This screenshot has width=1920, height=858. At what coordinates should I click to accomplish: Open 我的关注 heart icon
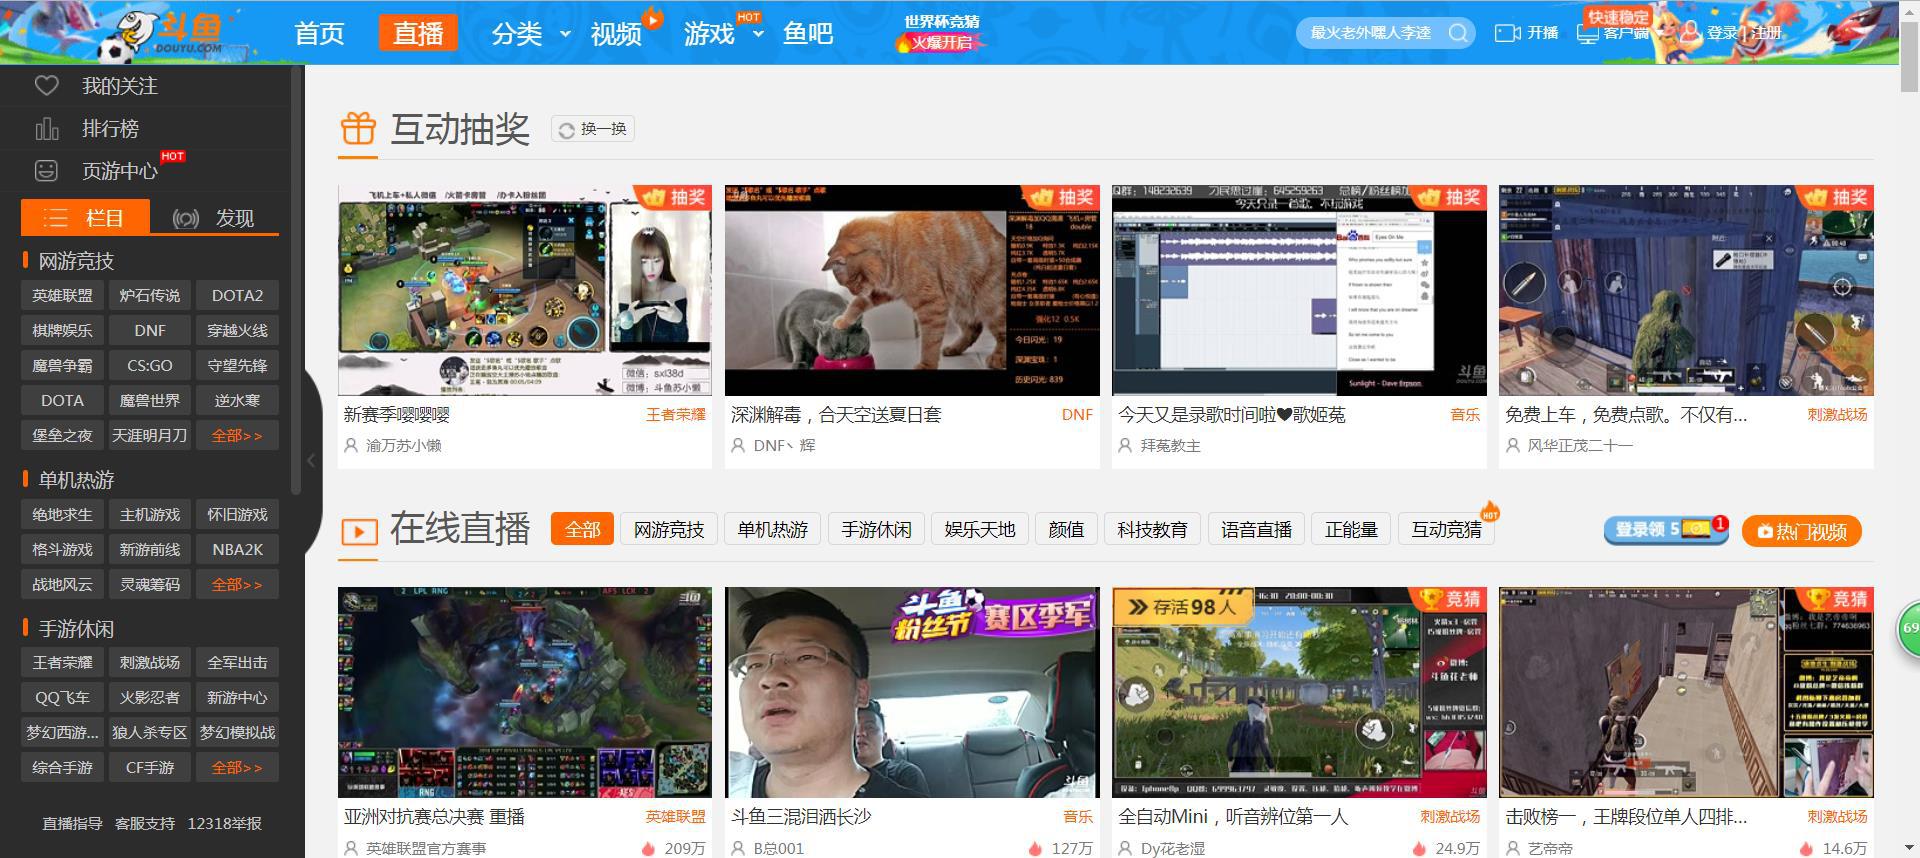[47, 86]
